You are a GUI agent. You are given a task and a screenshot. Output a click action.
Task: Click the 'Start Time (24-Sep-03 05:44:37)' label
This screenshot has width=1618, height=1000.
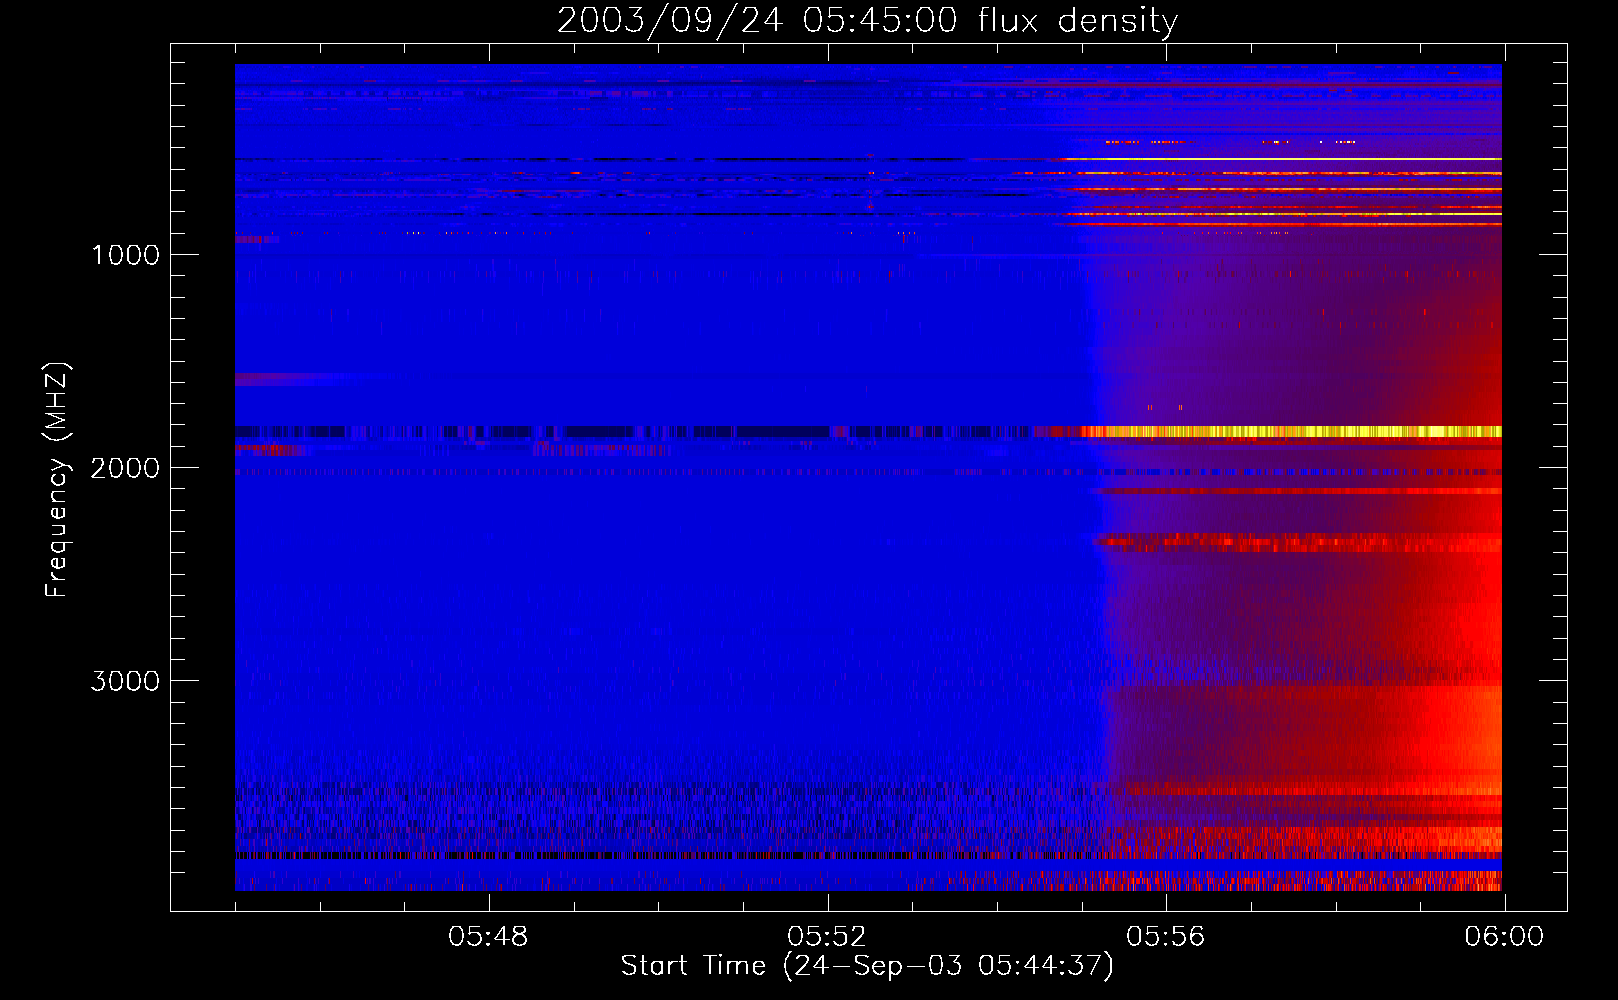867,966
